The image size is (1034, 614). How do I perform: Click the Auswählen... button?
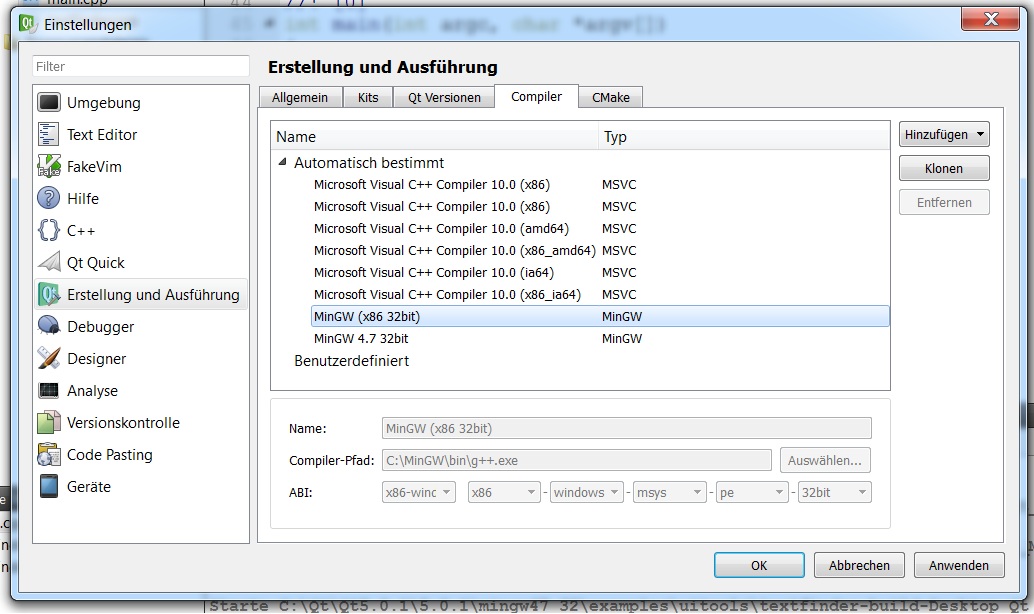click(x=824, y=460)
